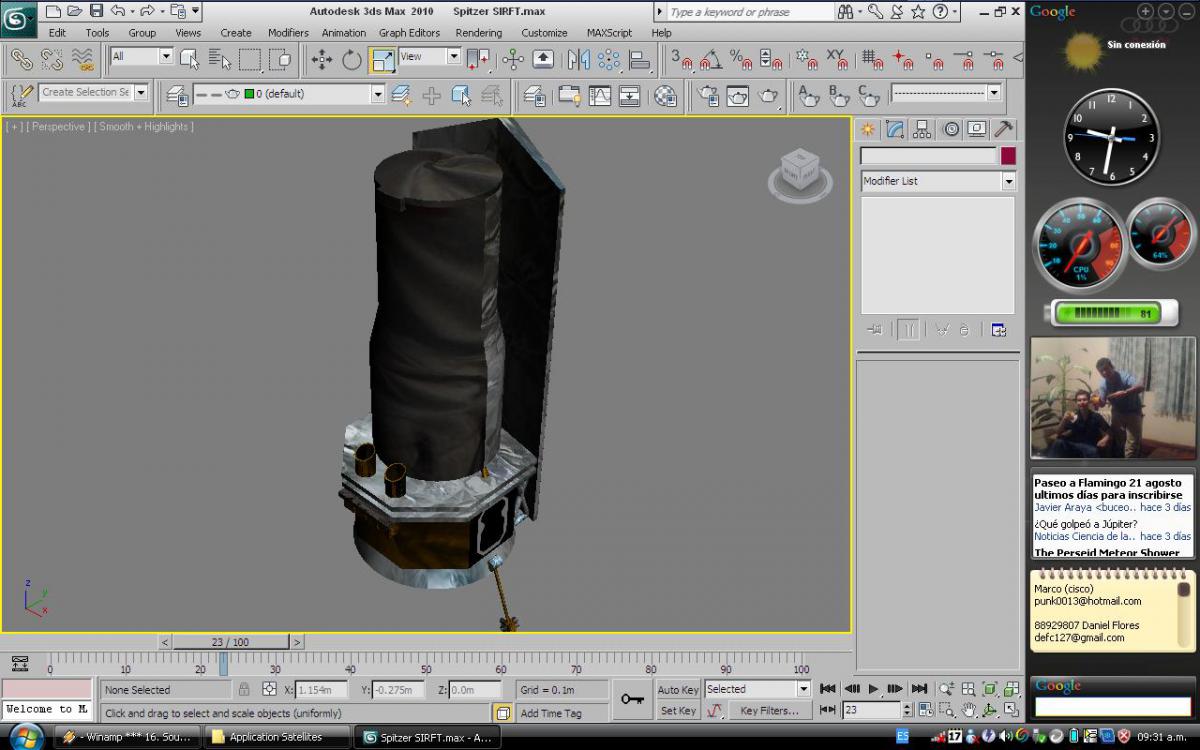1200x750 pixels.
Task: Toggle Absolute/Offset transform type-in mode
Action: 269,689
